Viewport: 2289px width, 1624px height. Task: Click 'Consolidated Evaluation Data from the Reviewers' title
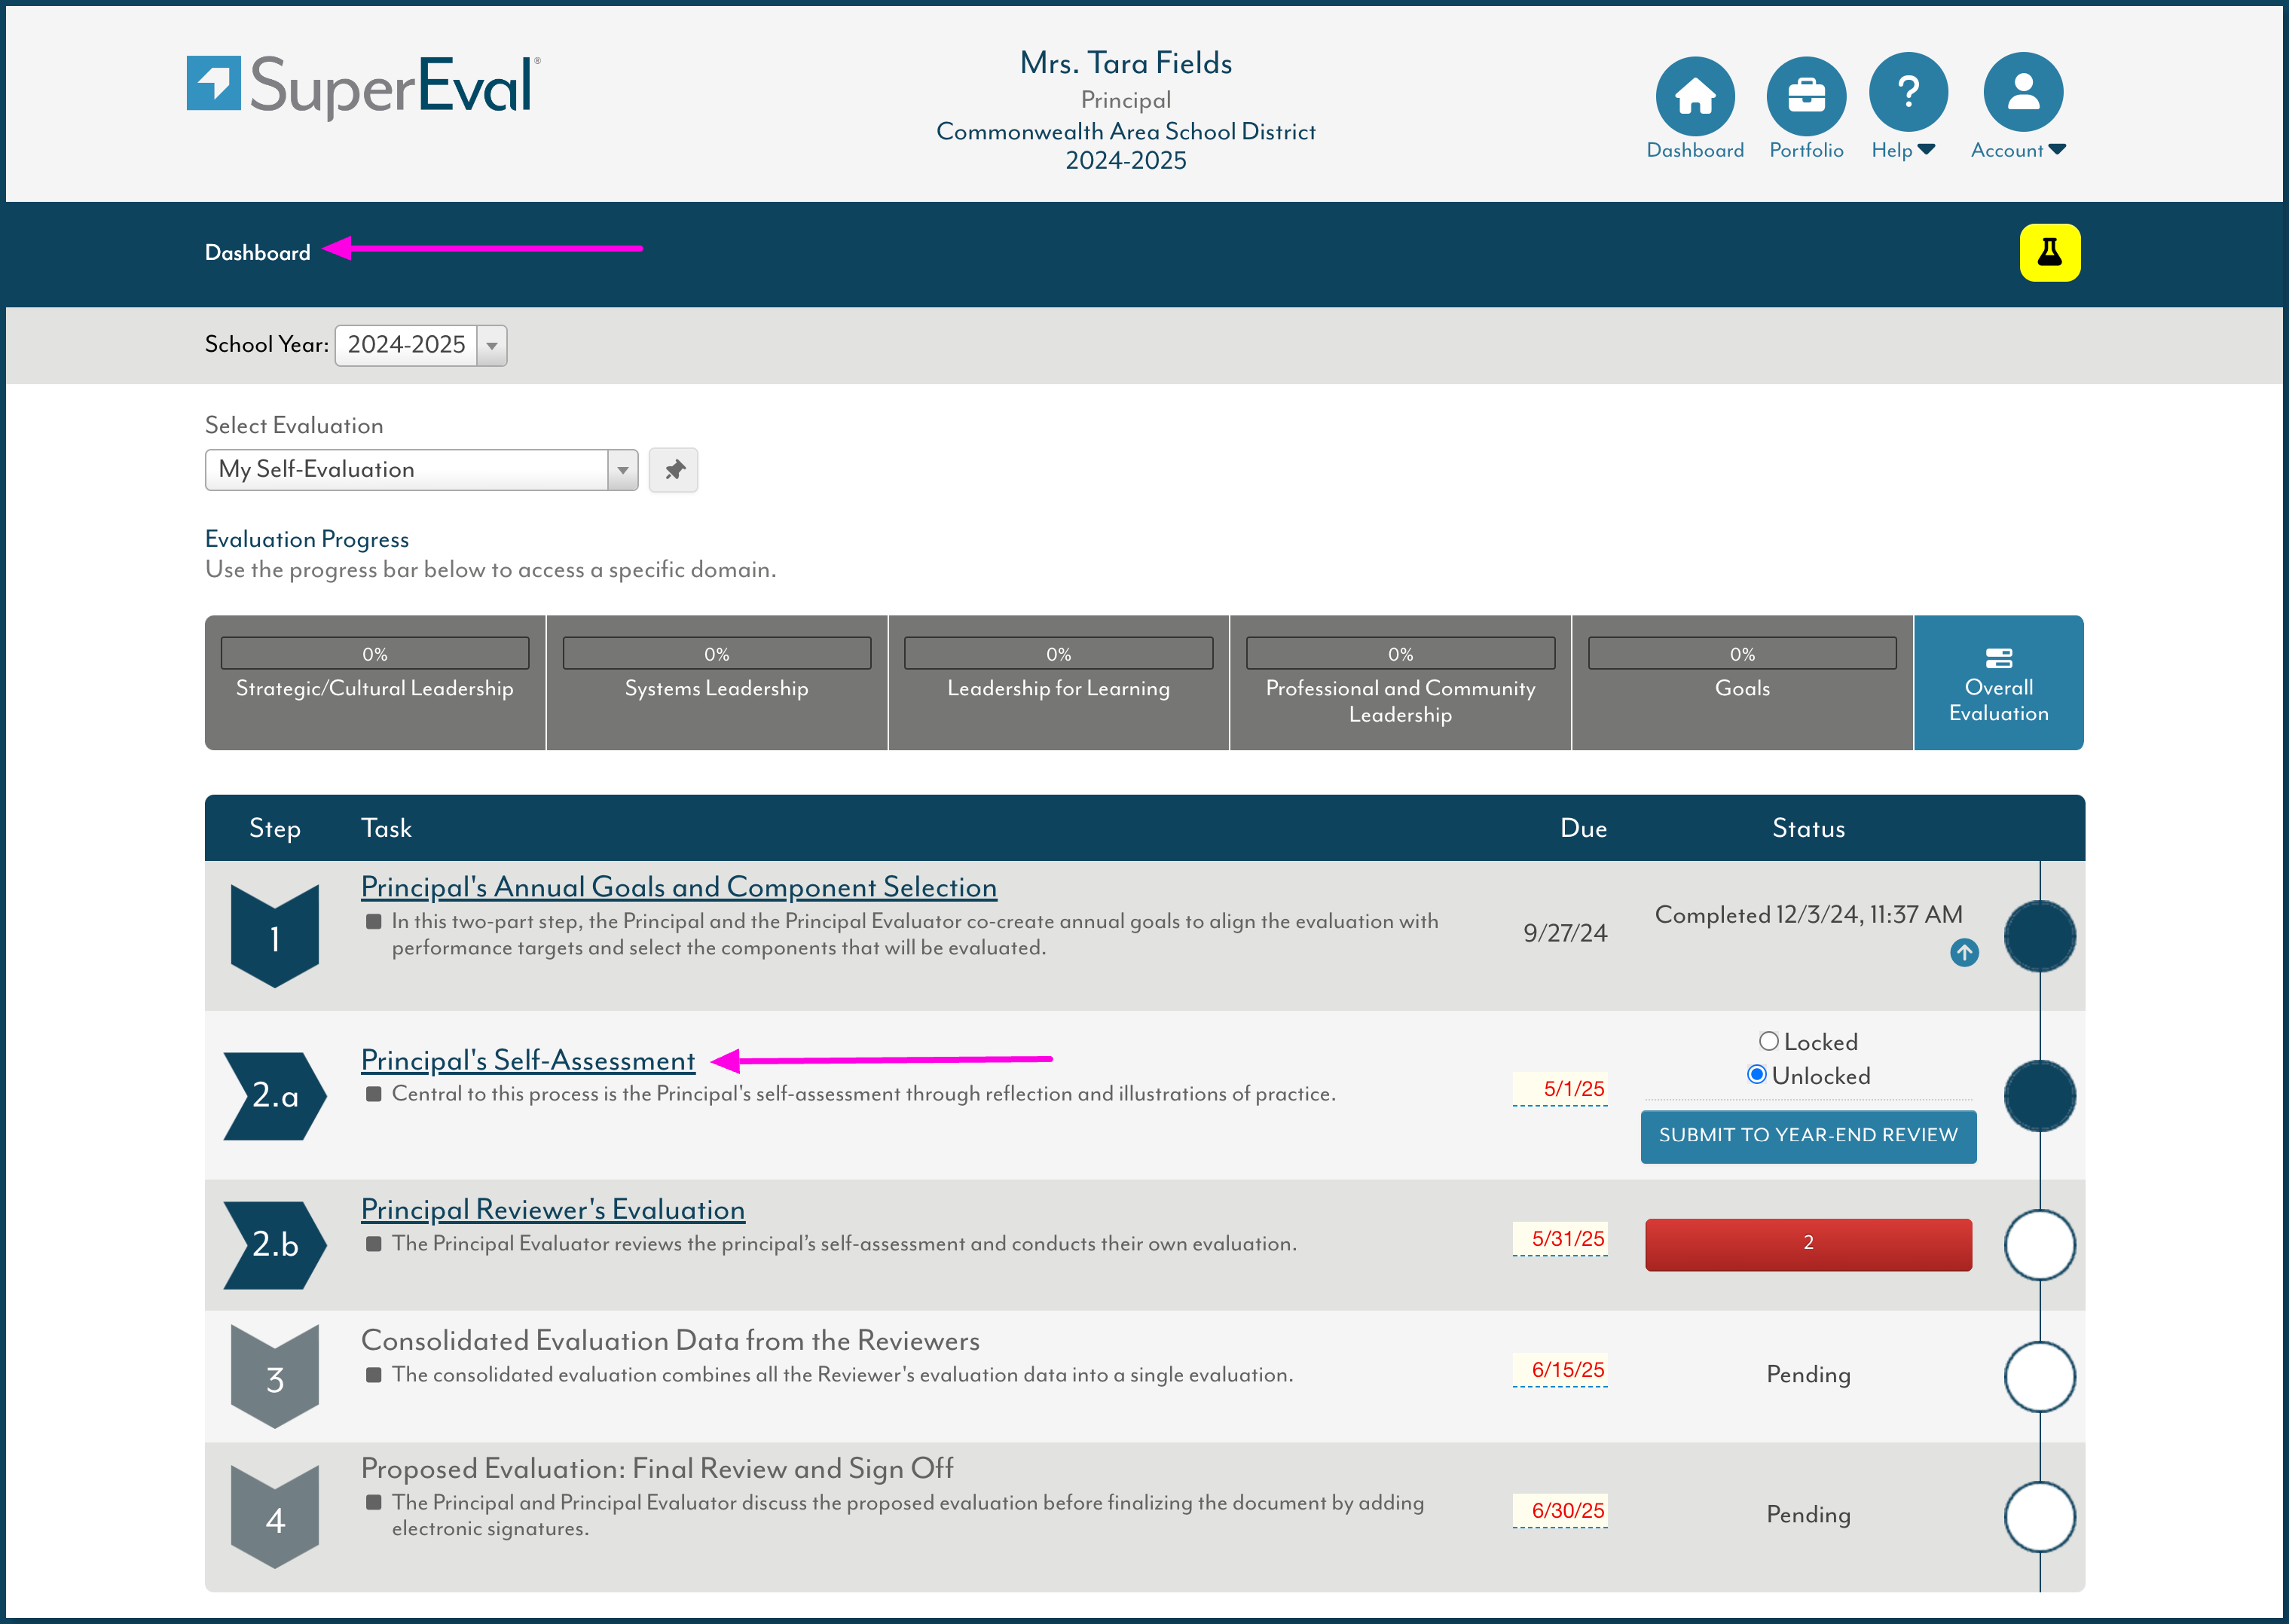tap(670, 1341)
